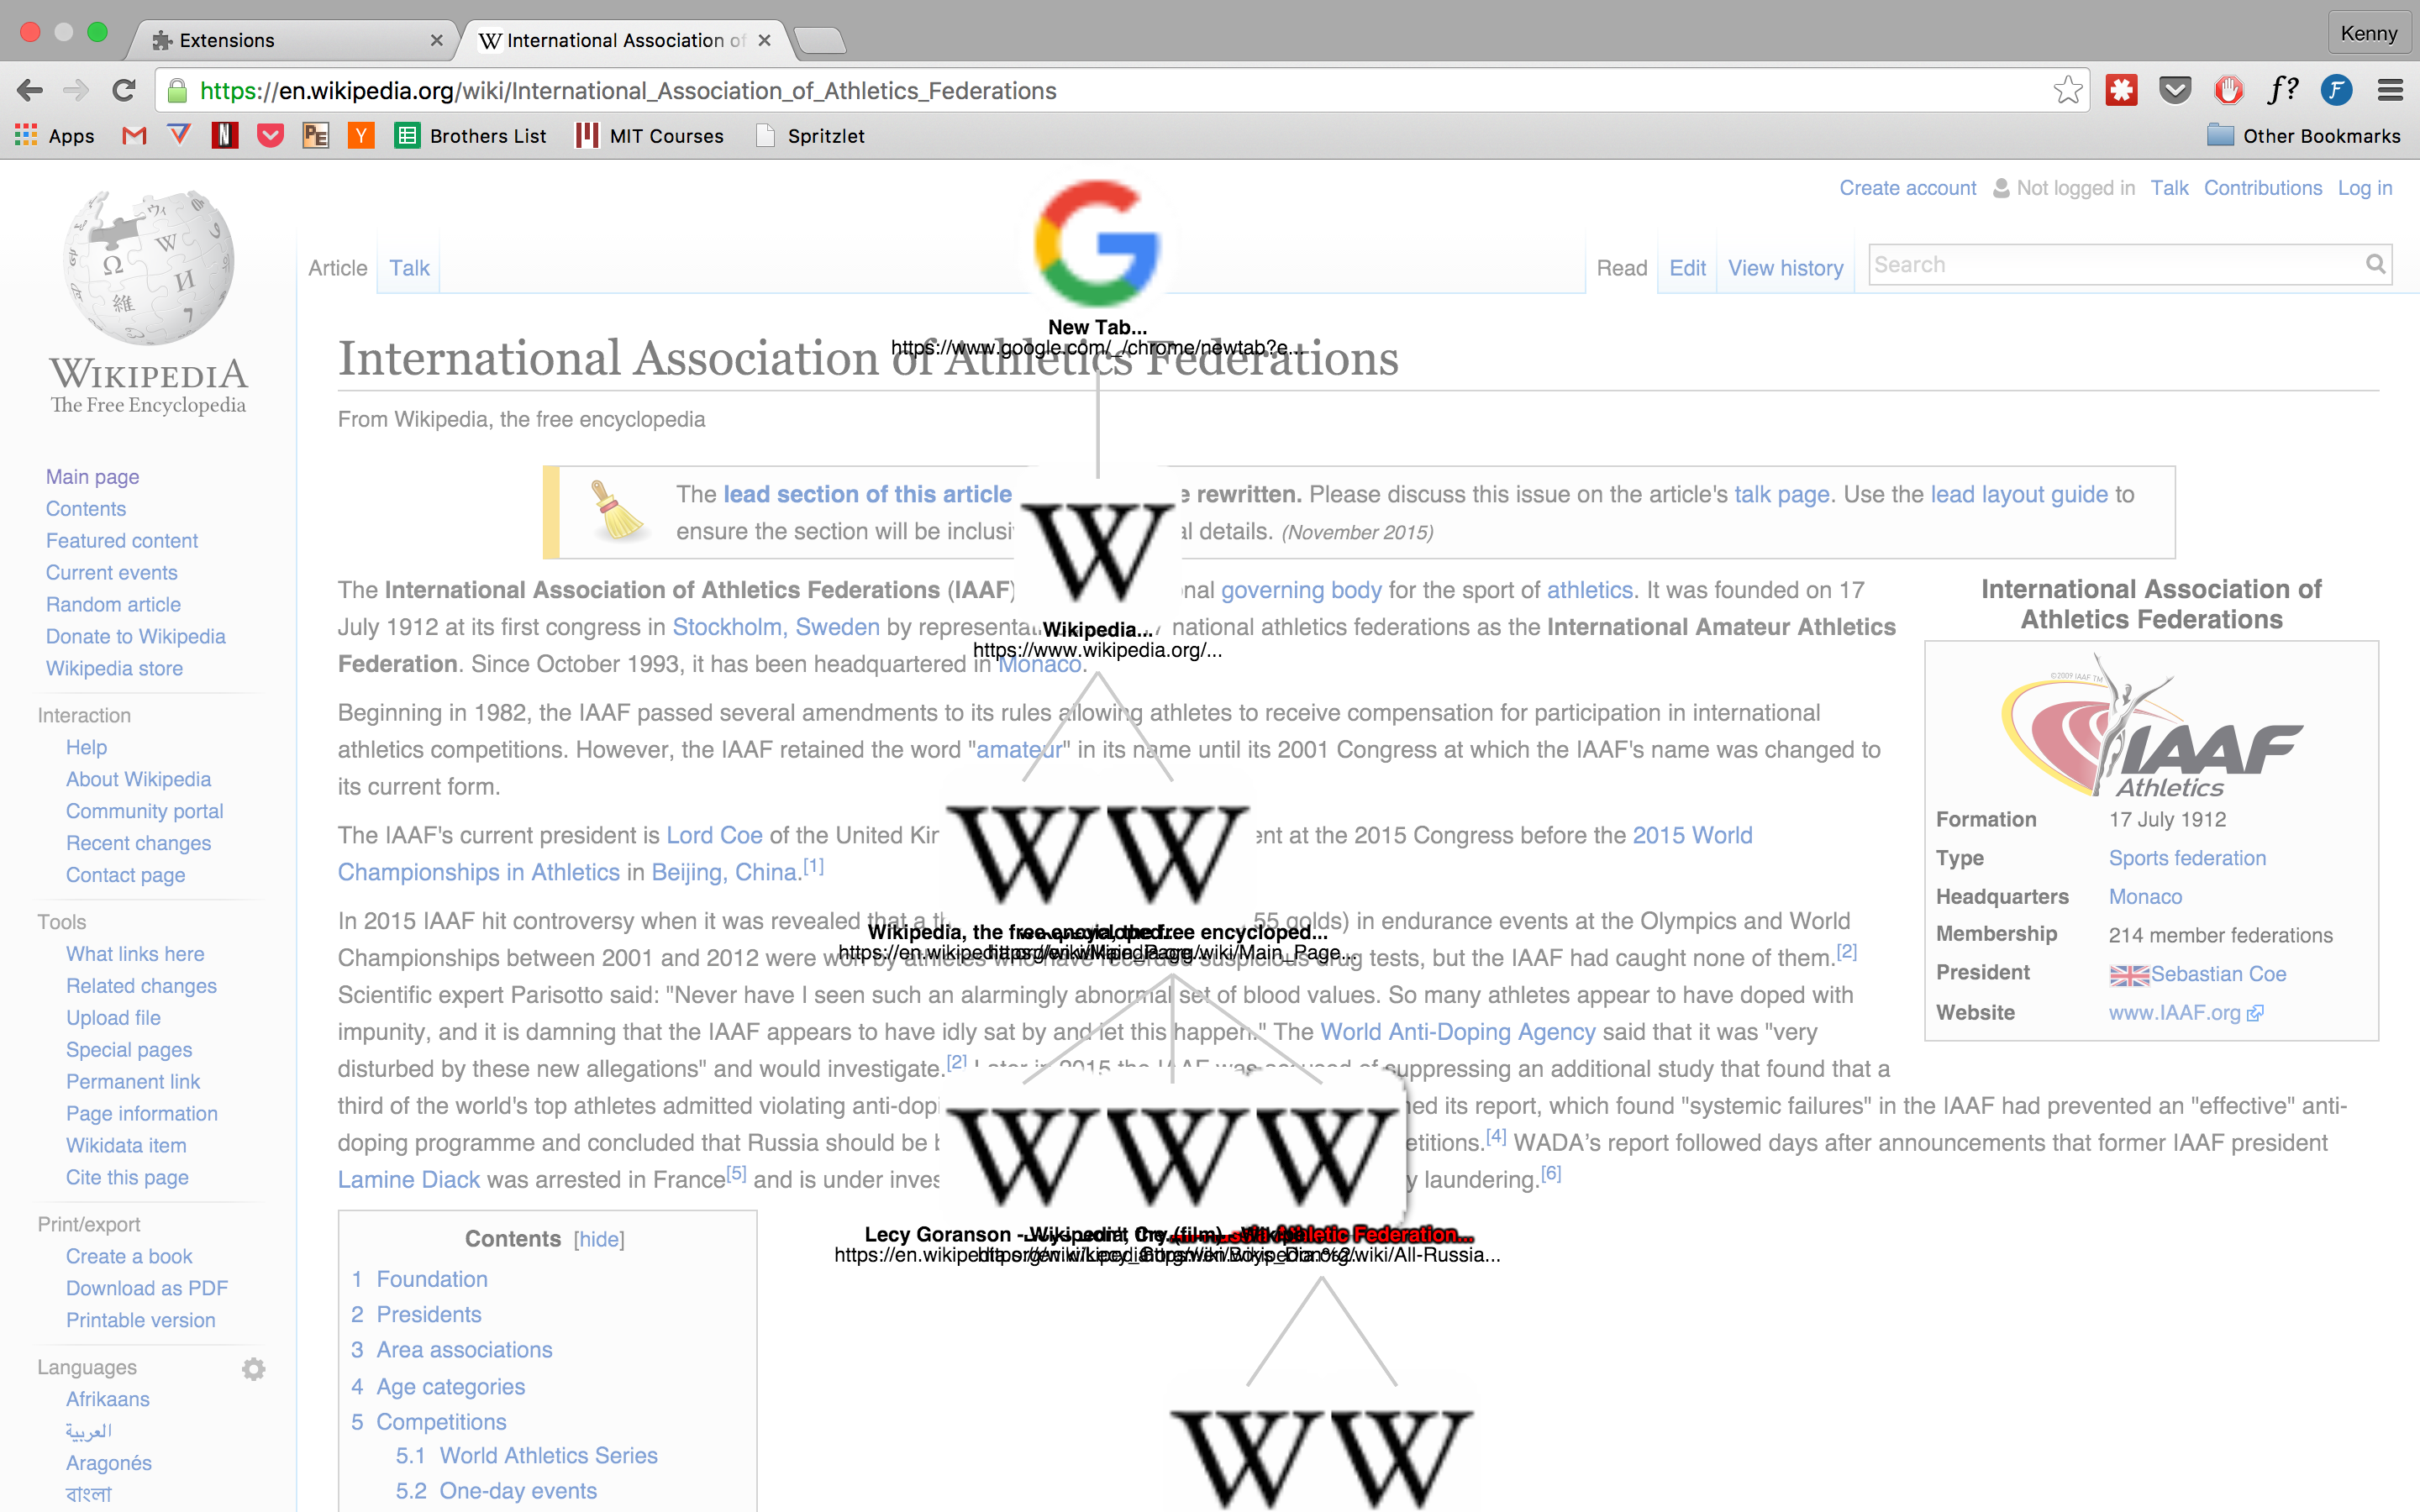Image resolution: width=2420 pixels, height=1512 pixels.
Task: Open the Kenny profile menu
Action: [x=2367, y=34]
